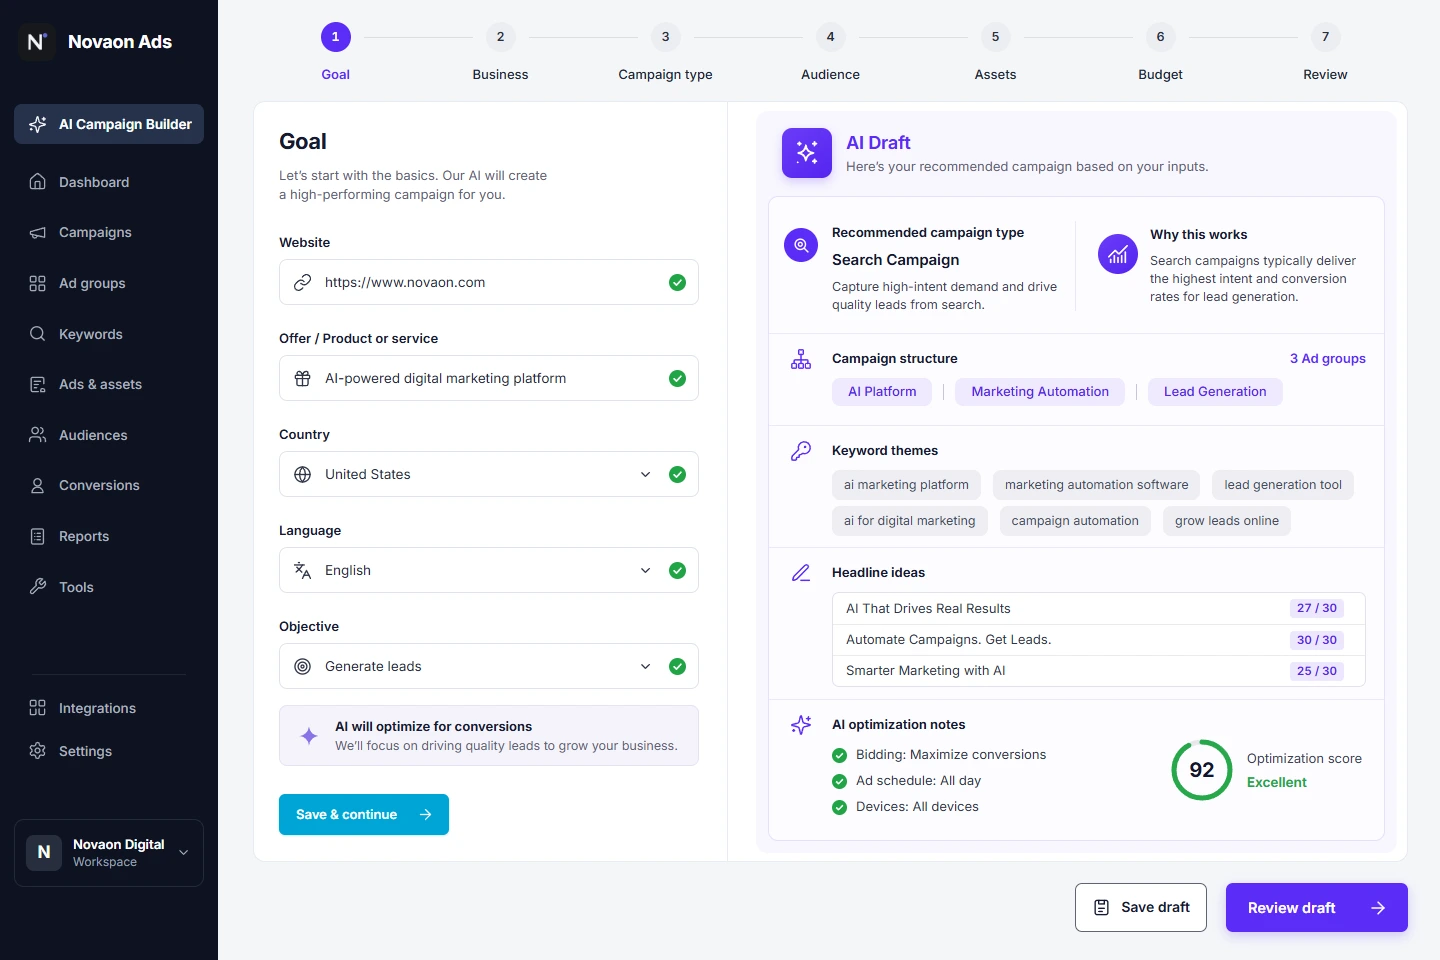Click the Bidding: Maximize conversions checkmark

click(x=840, y=756)
